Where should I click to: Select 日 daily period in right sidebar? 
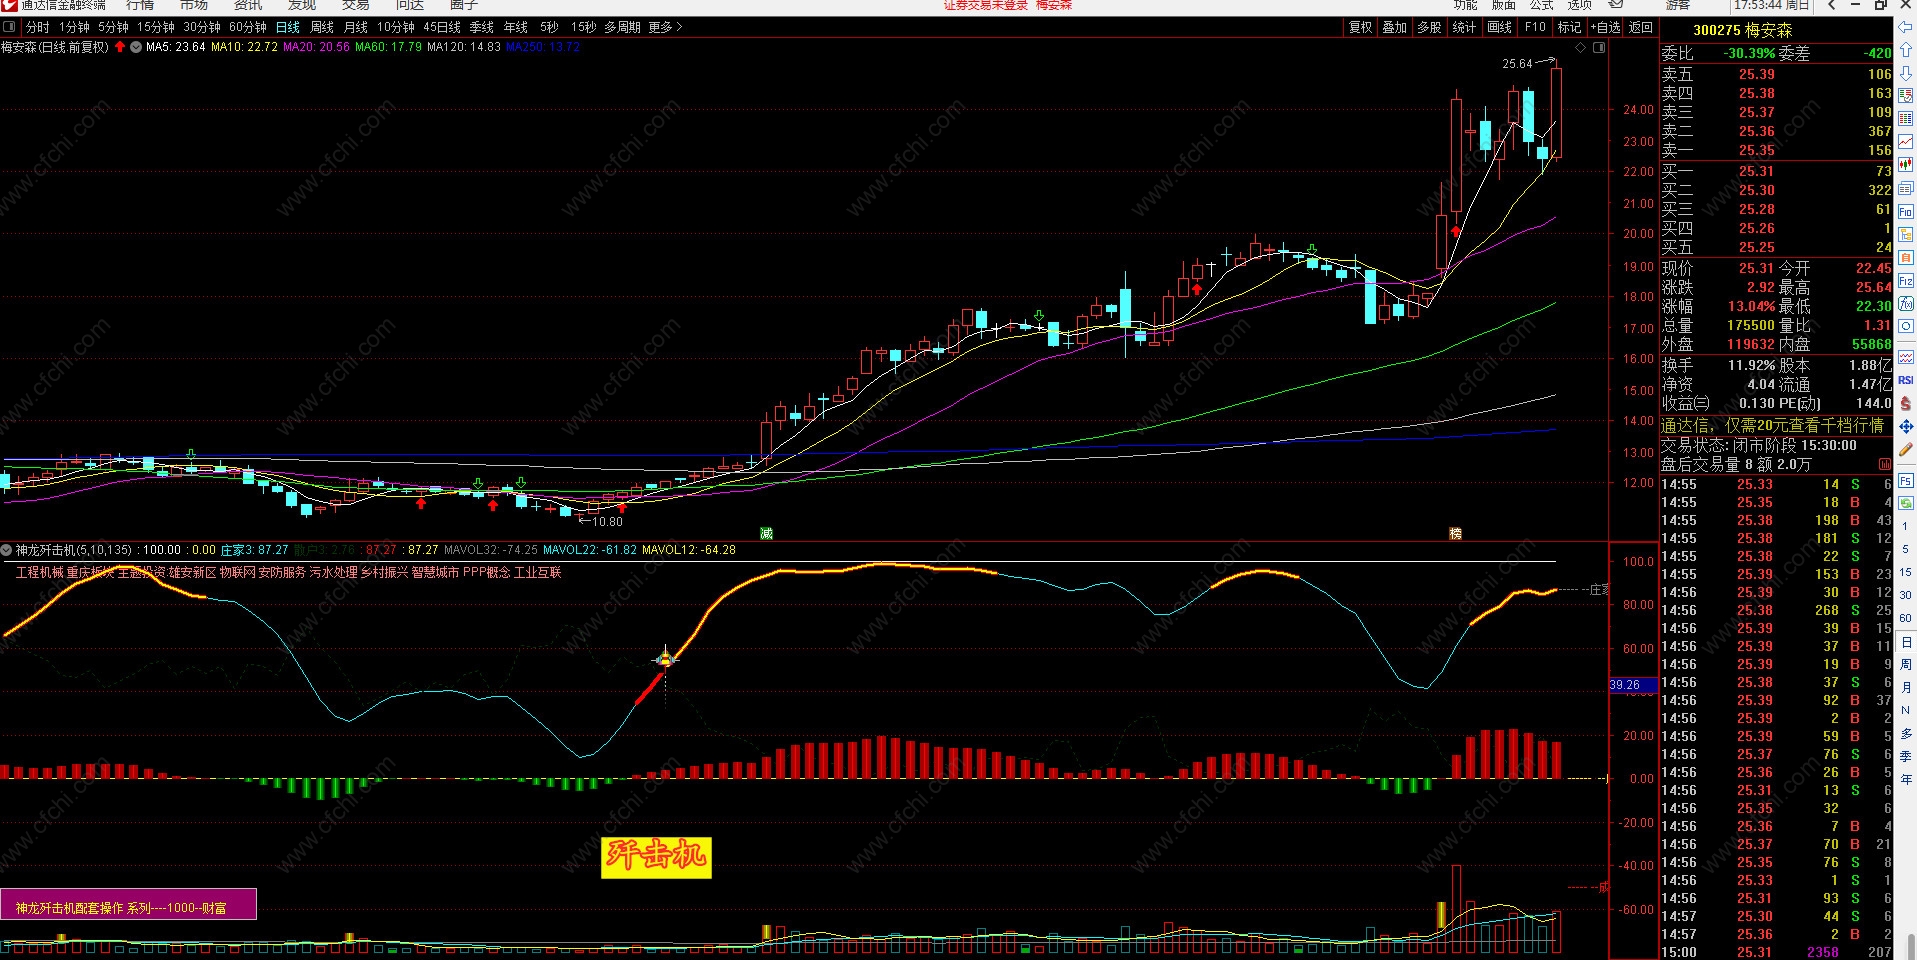coord(1906,642)
